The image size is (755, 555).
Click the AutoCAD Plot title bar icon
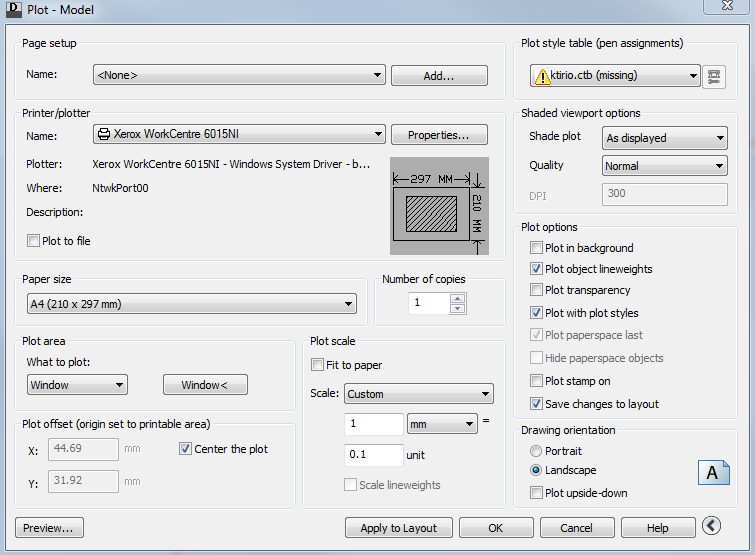(x=13, y=9)
